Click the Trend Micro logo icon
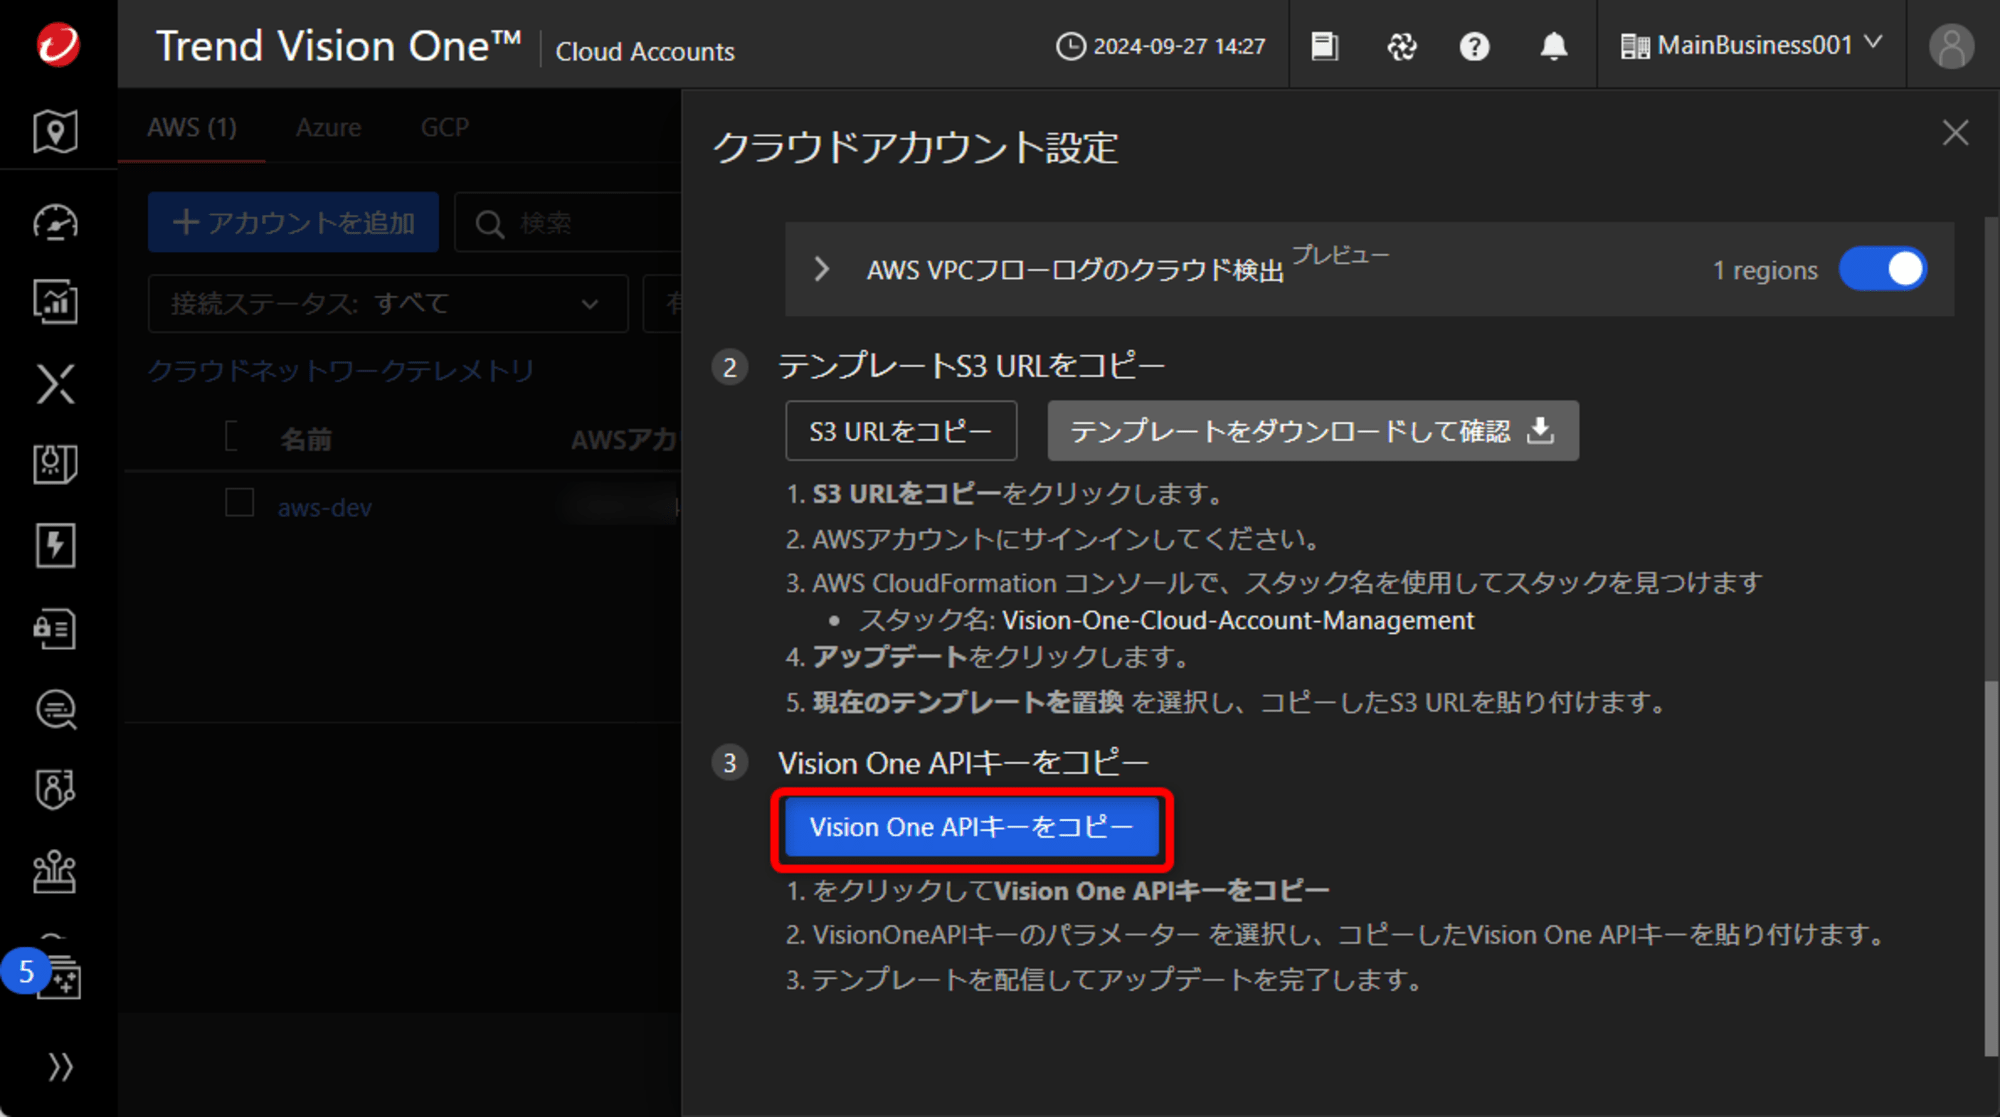This screenshot has height=1117, width=2000. click(58, 45)
